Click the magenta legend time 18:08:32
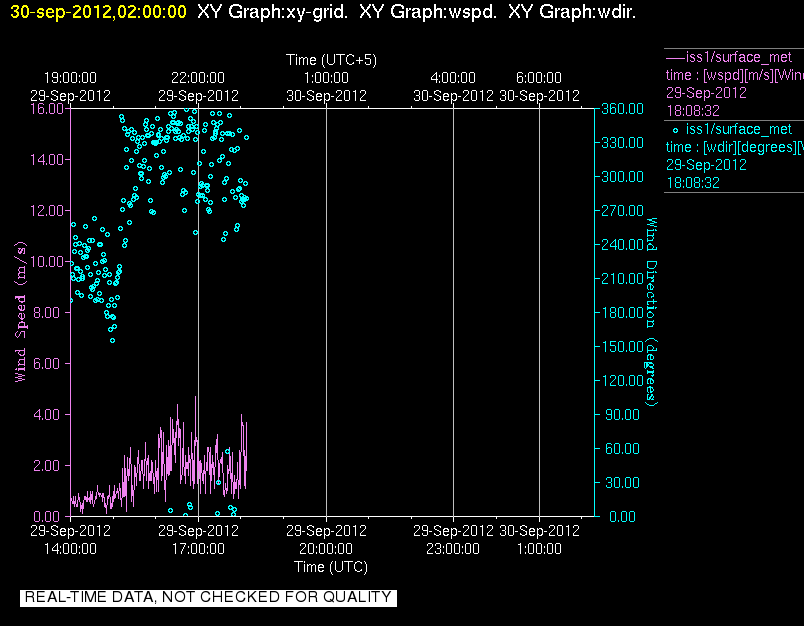This screenshot has width=804, height=626. point(693,111)
